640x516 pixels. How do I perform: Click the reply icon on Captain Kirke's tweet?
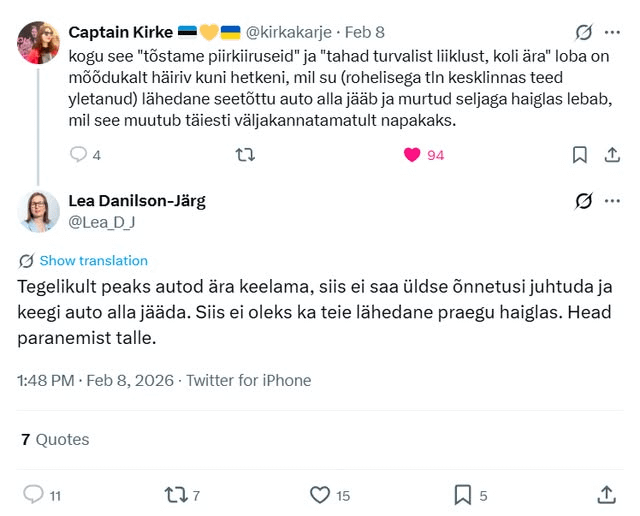(x=79, y=155)
